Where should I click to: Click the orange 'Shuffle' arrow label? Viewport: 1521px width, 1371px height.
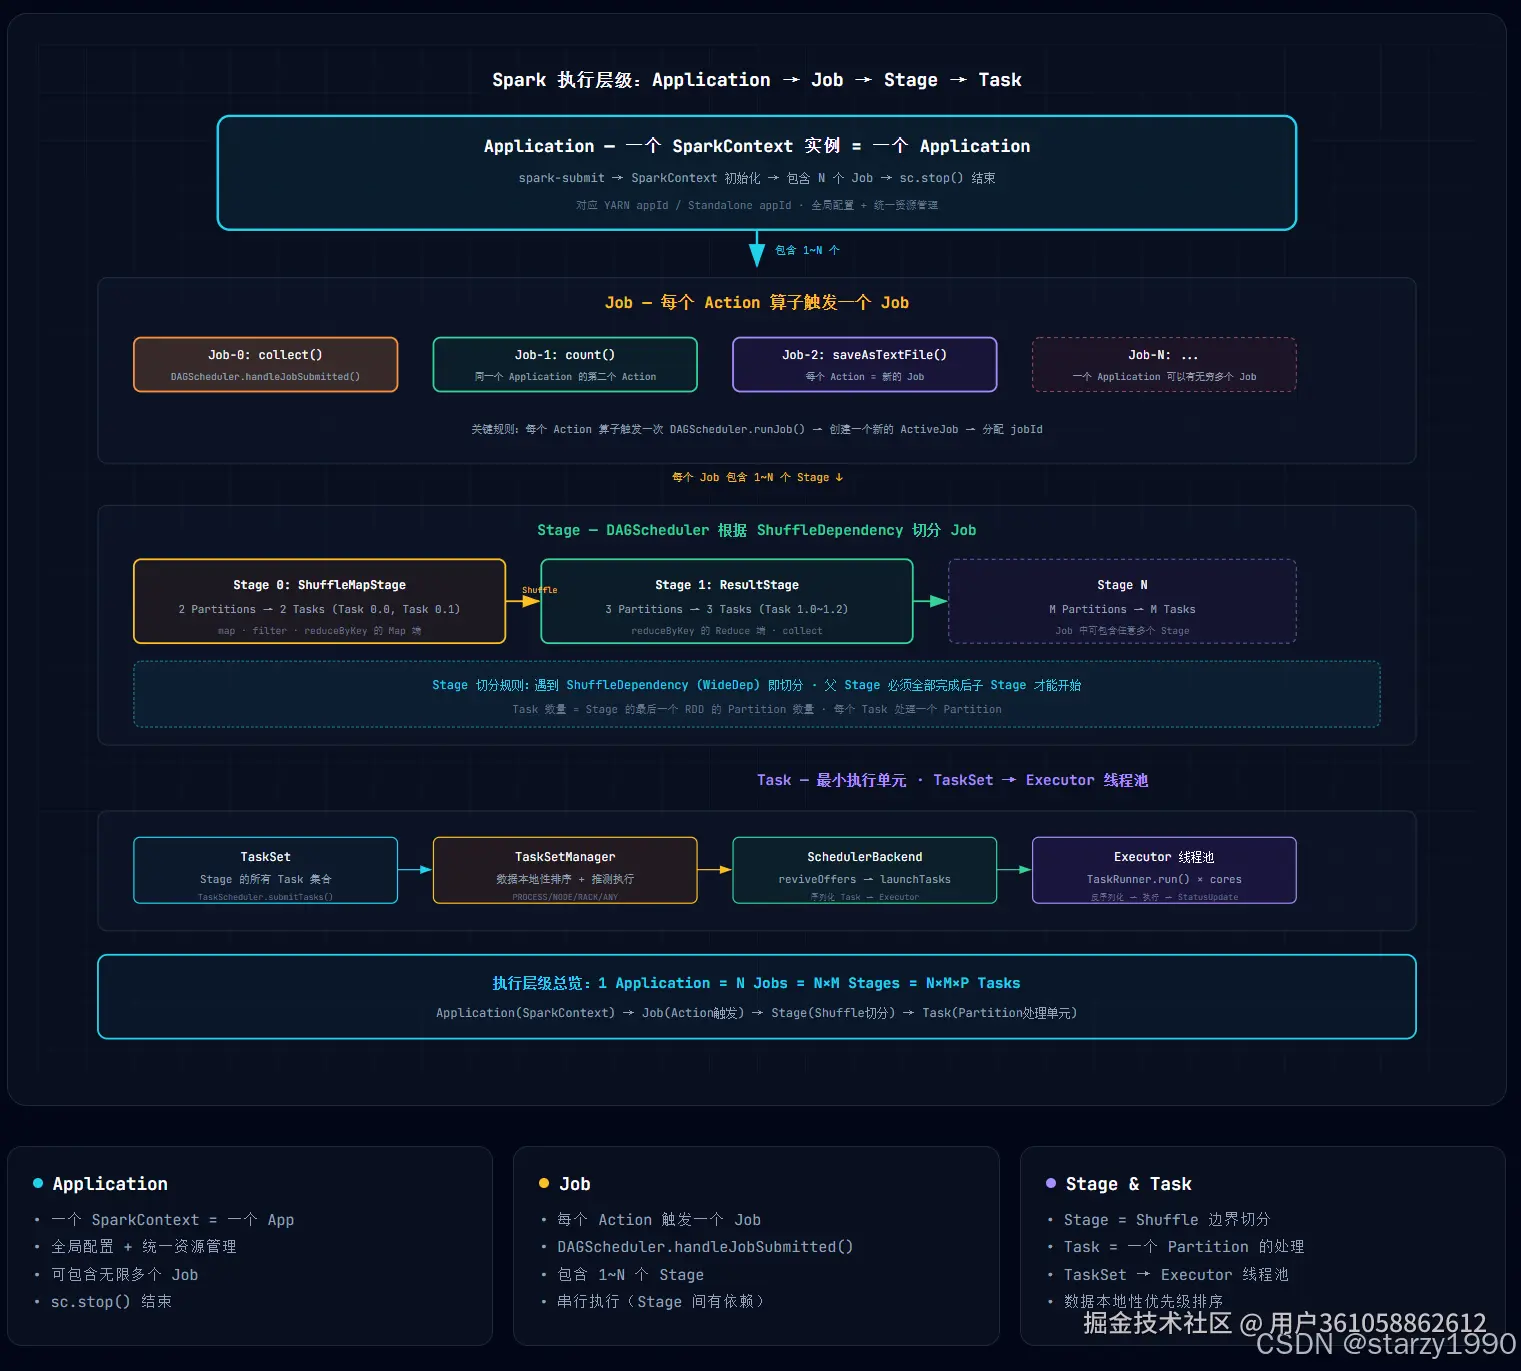[539, 590]
